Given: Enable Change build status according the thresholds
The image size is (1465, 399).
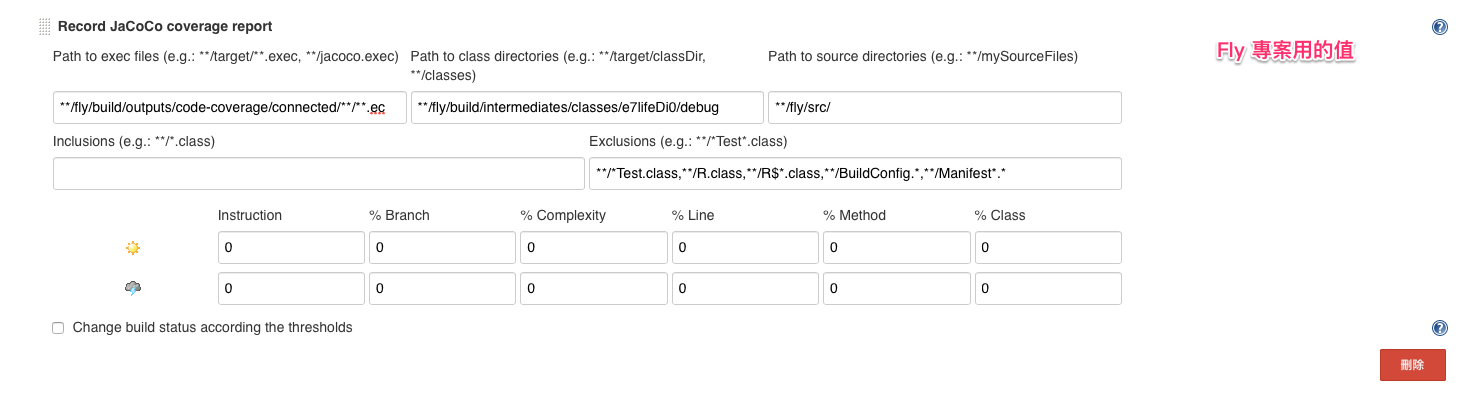Looking at the screenshot, I should (58, 327).
